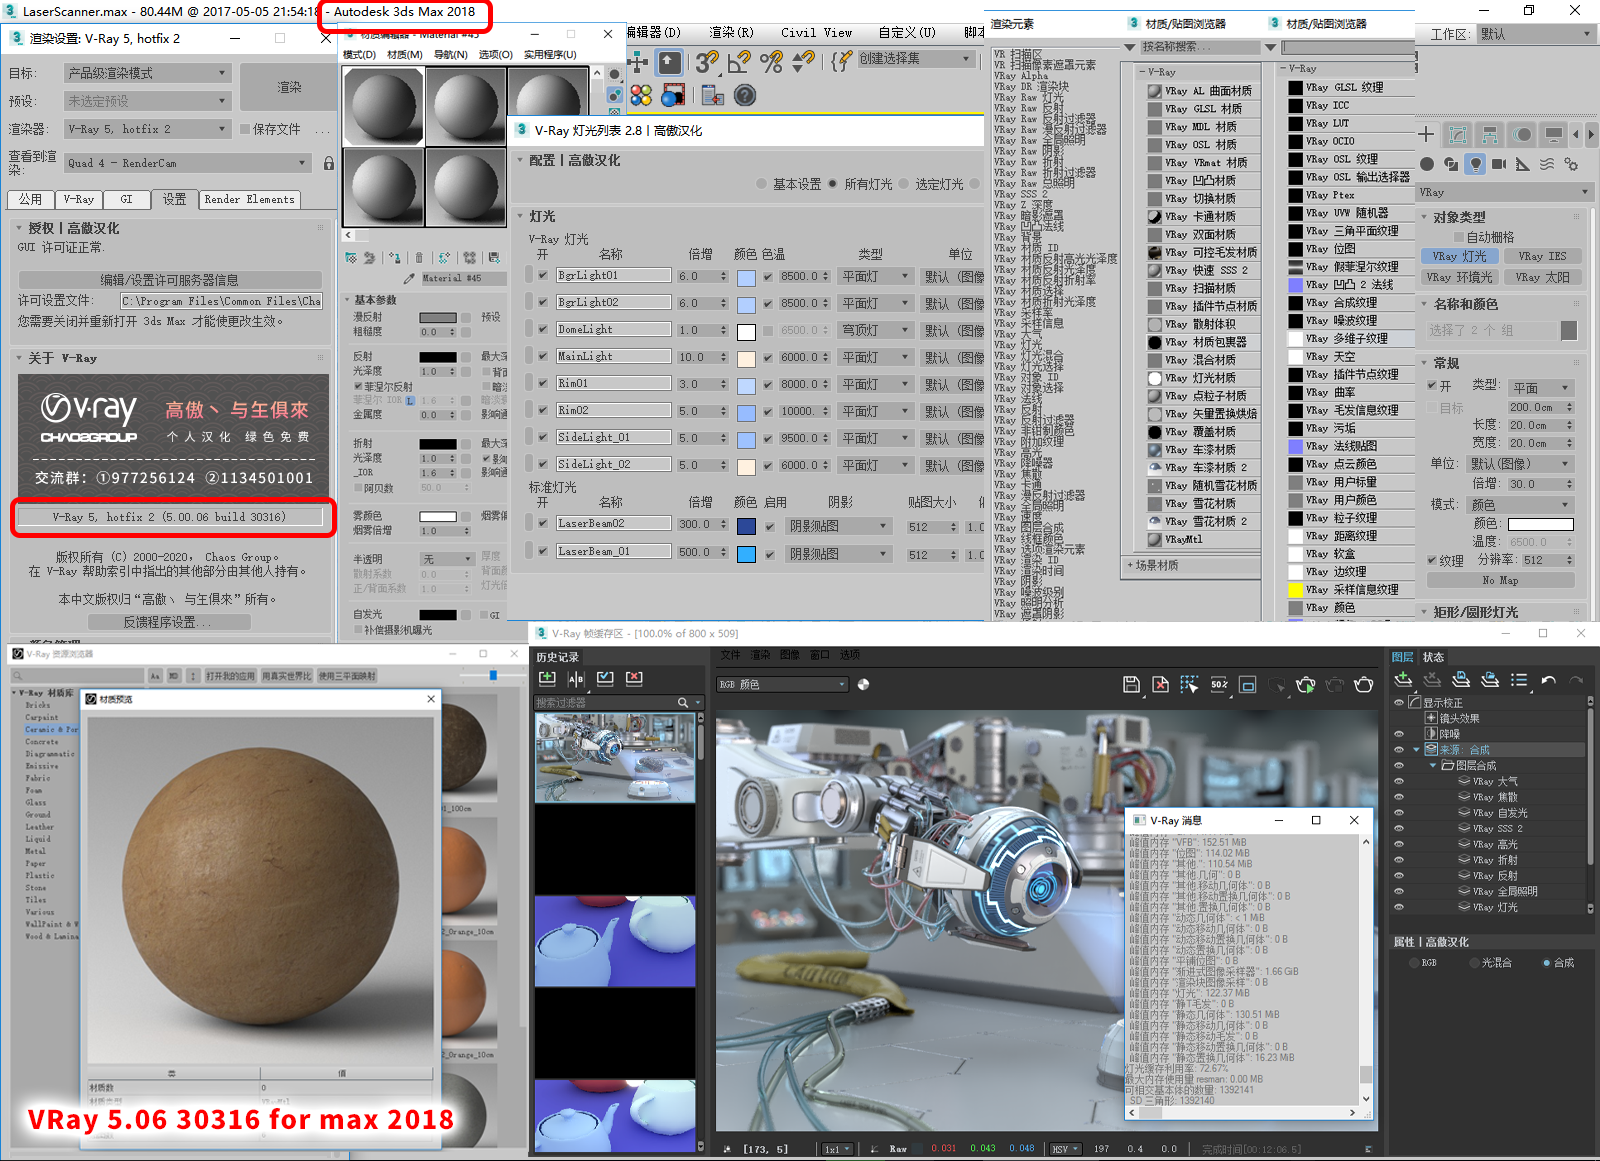
Task: Click VRay IES object type button
Action: click(x=1541, y=256)
